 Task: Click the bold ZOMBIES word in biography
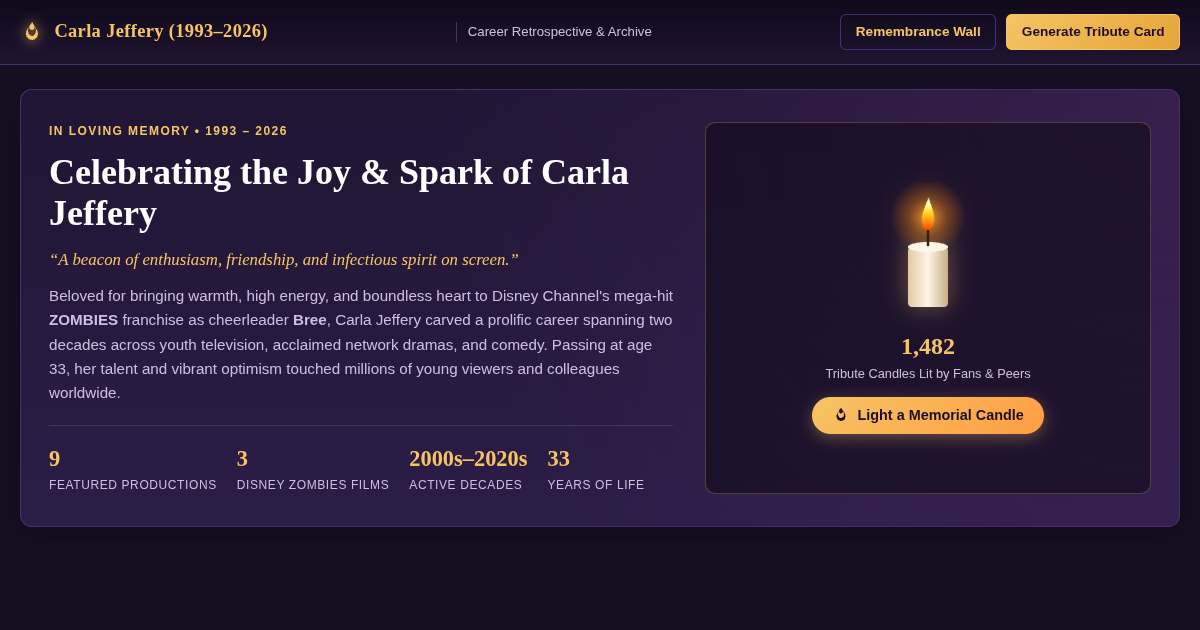83,320
